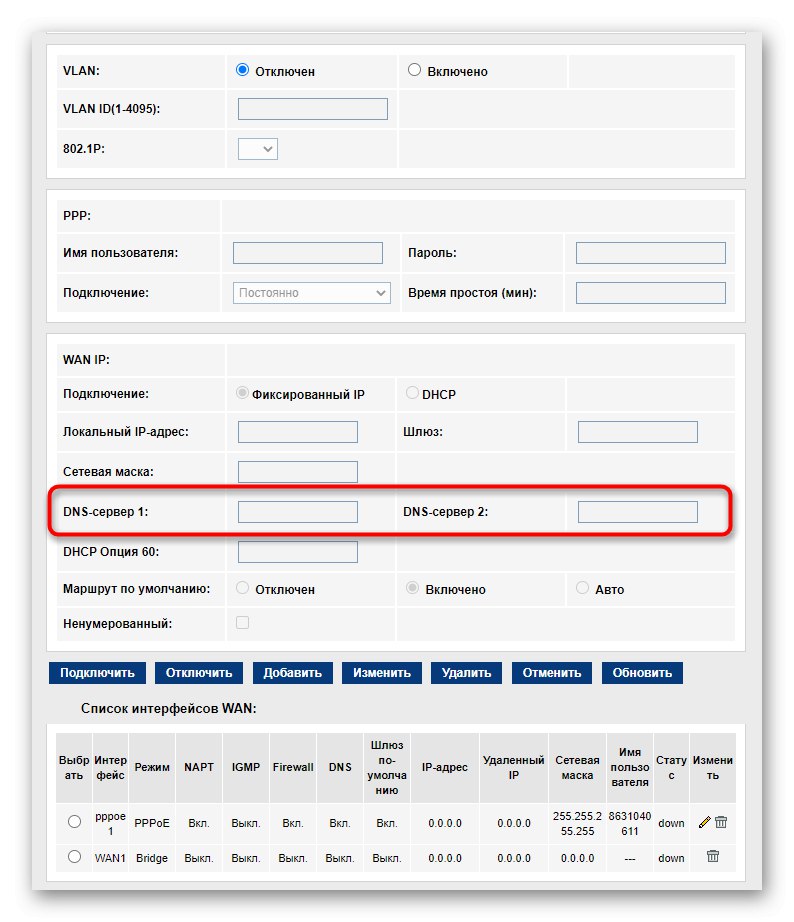The width and height of the screenshot is (794, 922).
Task: Open the 802.1P dropdown
Action: [x=258, y=149]
